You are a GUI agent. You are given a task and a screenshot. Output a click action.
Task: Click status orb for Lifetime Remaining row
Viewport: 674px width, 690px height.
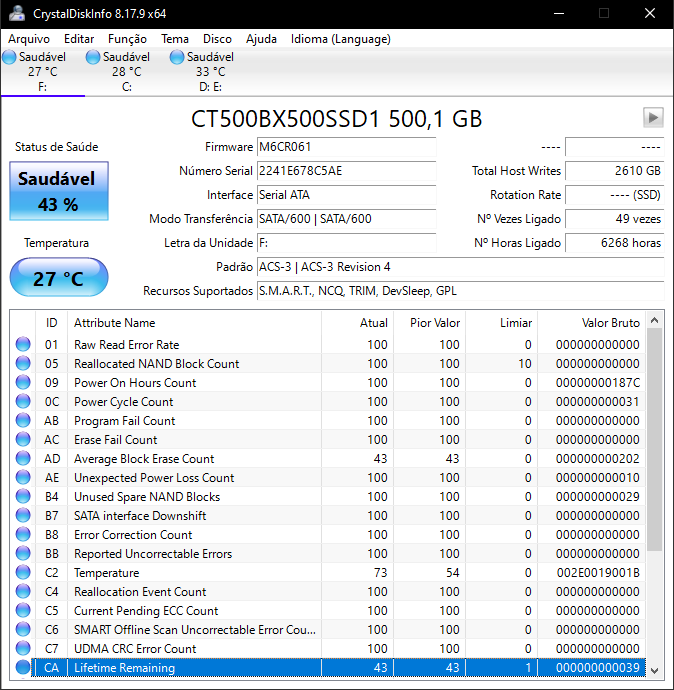(23, 667)
